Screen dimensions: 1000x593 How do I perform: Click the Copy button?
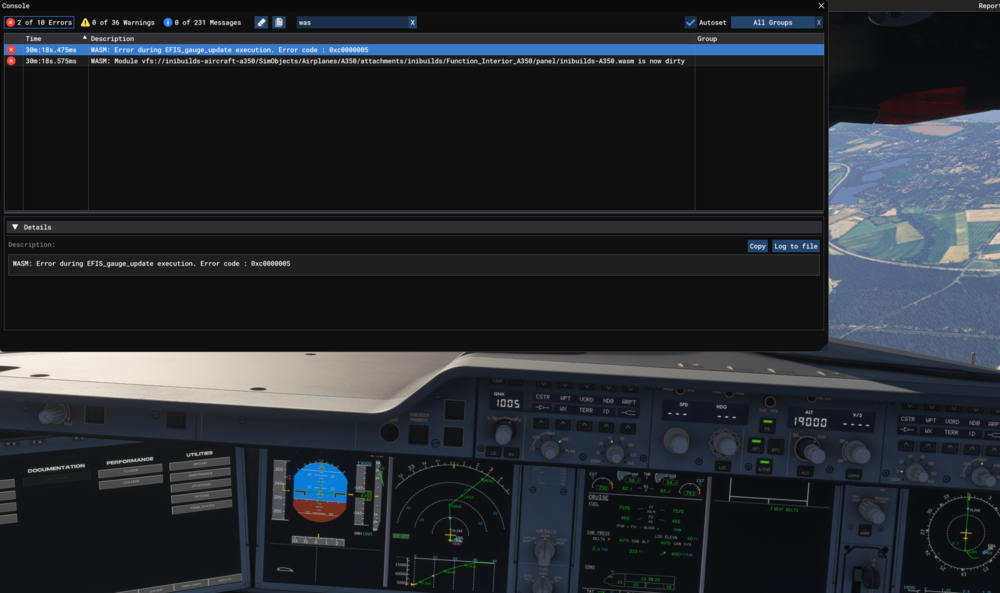757,246
